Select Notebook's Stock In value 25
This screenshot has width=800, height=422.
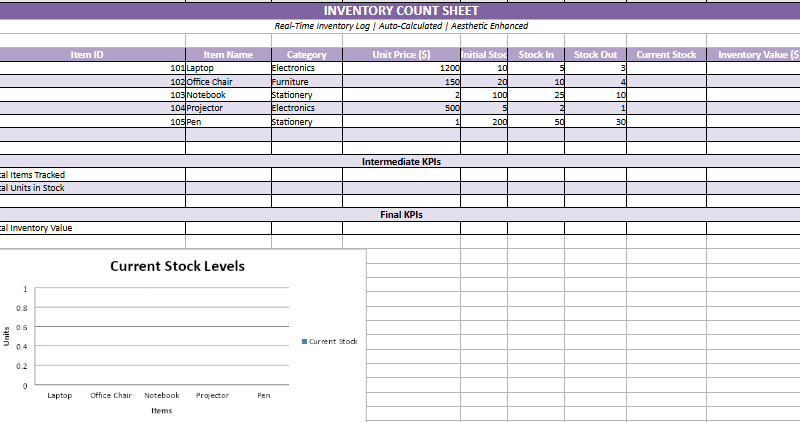[536, 95]
